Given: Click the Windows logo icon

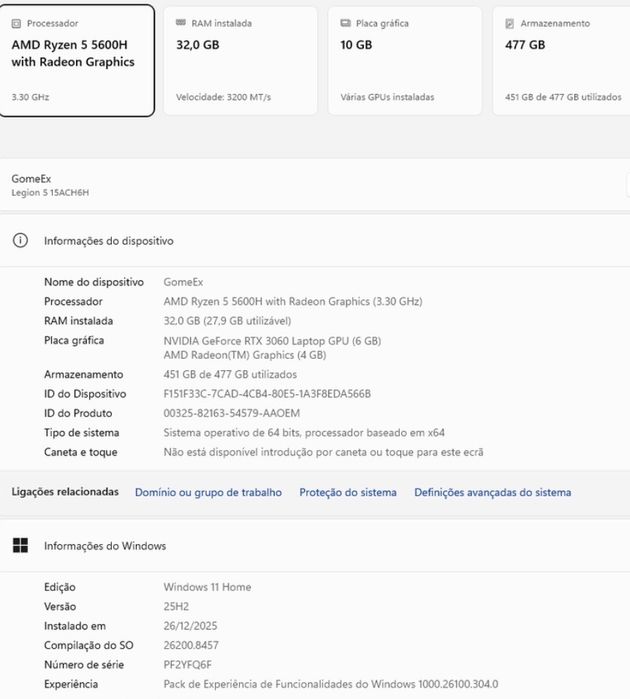Looking at the screenshot, I should pos(21,545).
